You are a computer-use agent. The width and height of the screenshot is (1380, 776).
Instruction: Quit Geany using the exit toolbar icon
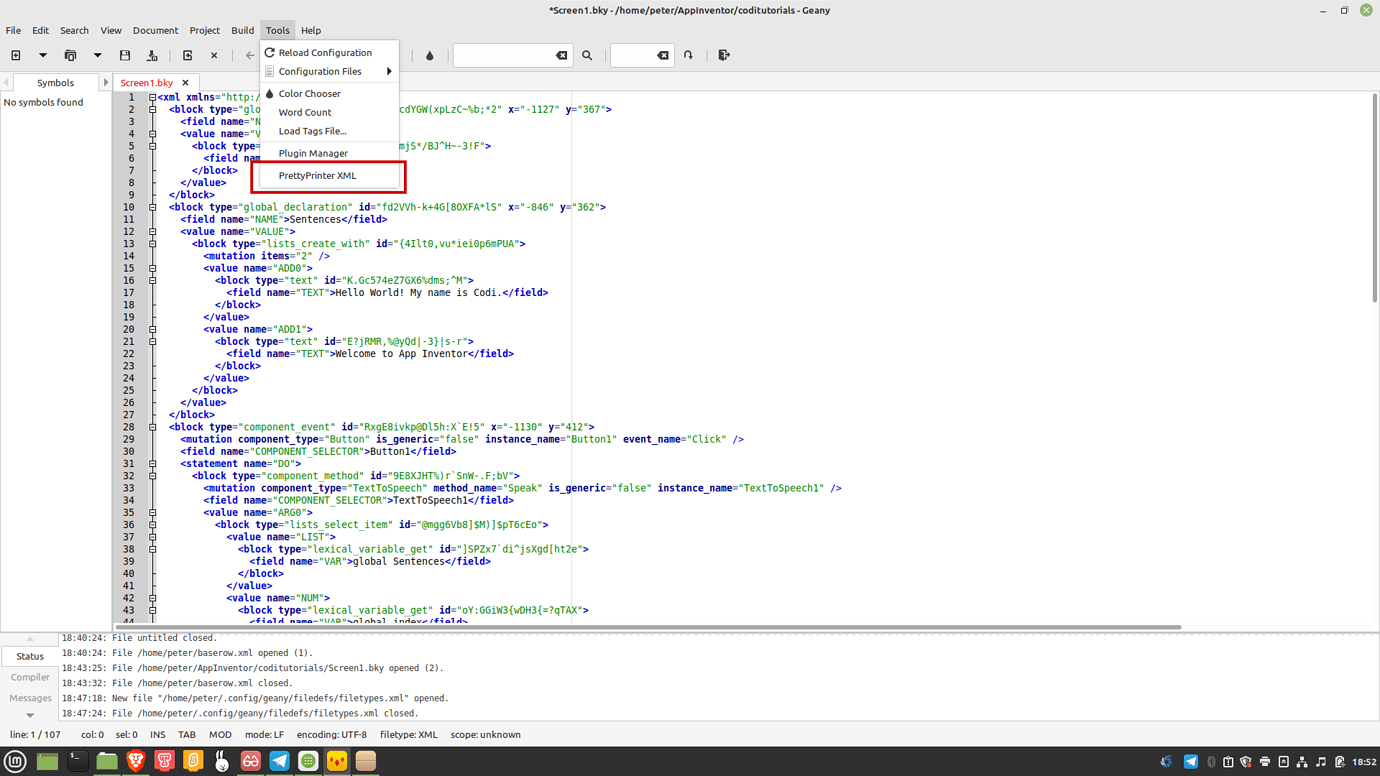click(x=723, y=55)
